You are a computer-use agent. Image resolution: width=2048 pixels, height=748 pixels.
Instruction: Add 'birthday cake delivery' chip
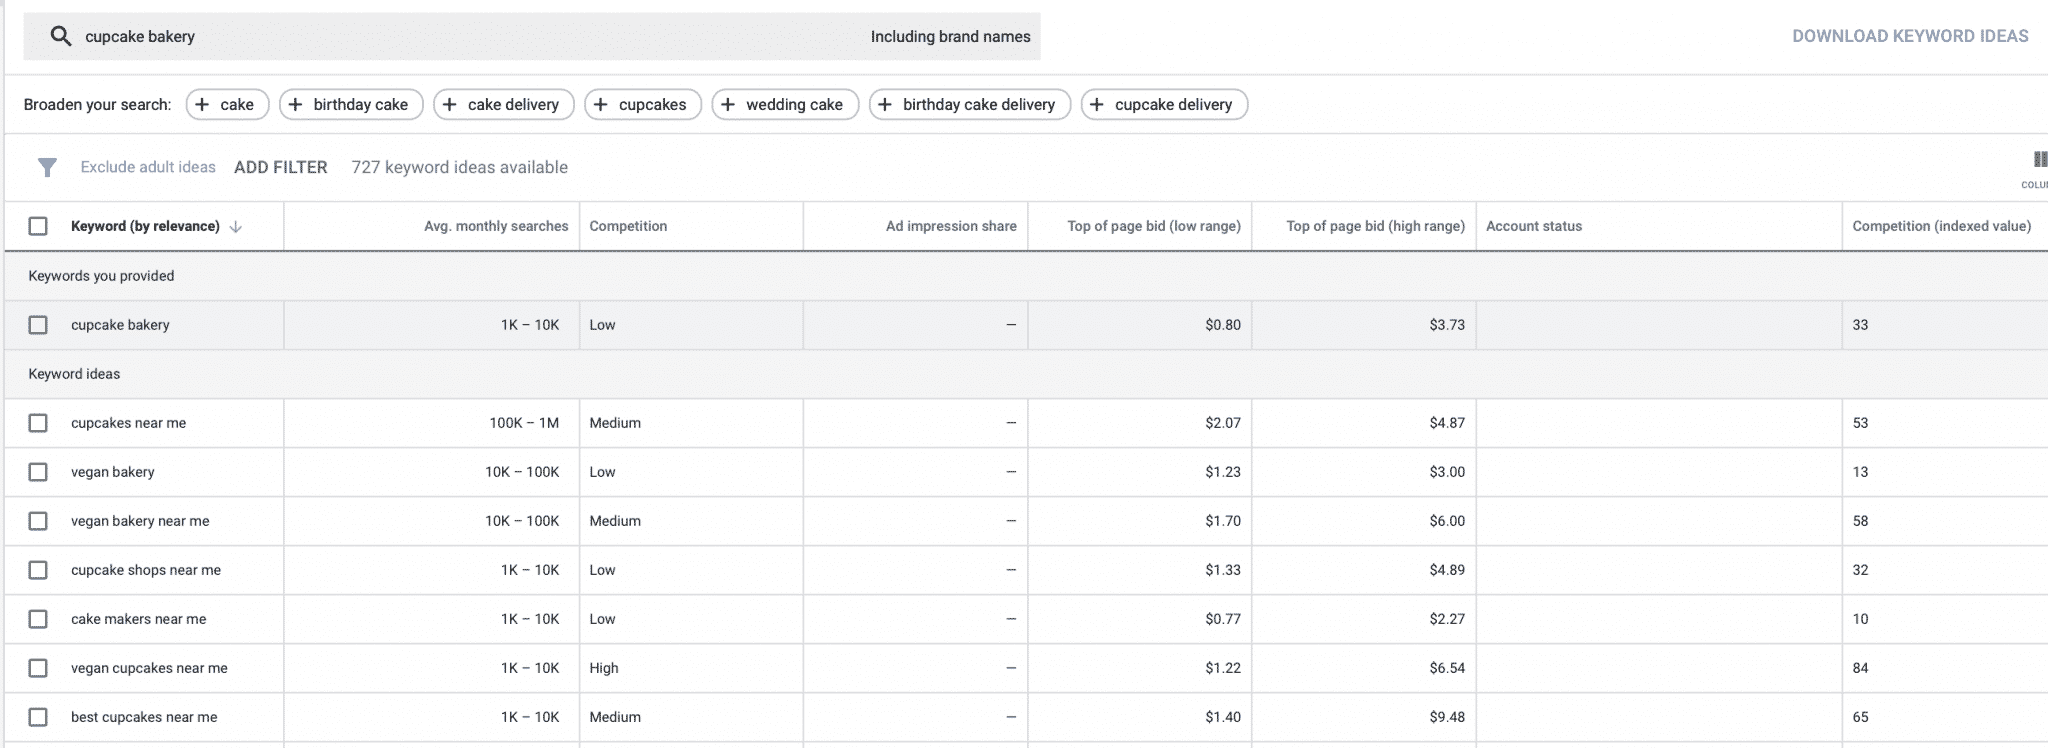click(970, 105)
